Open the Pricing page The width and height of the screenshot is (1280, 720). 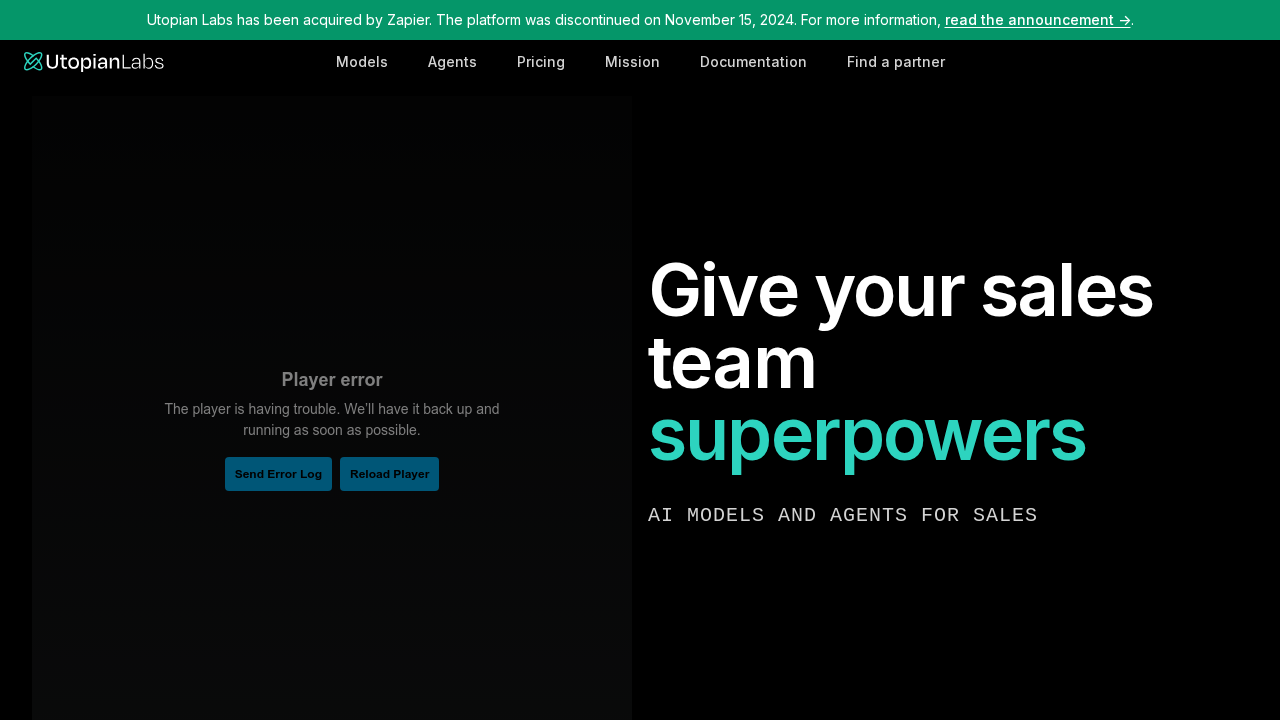540,62
